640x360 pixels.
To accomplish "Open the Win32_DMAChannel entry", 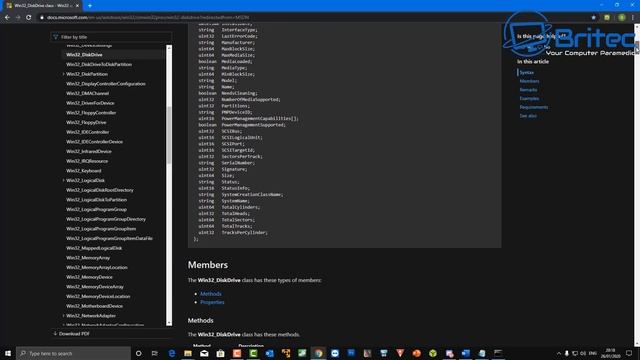I will click(87, 93).
